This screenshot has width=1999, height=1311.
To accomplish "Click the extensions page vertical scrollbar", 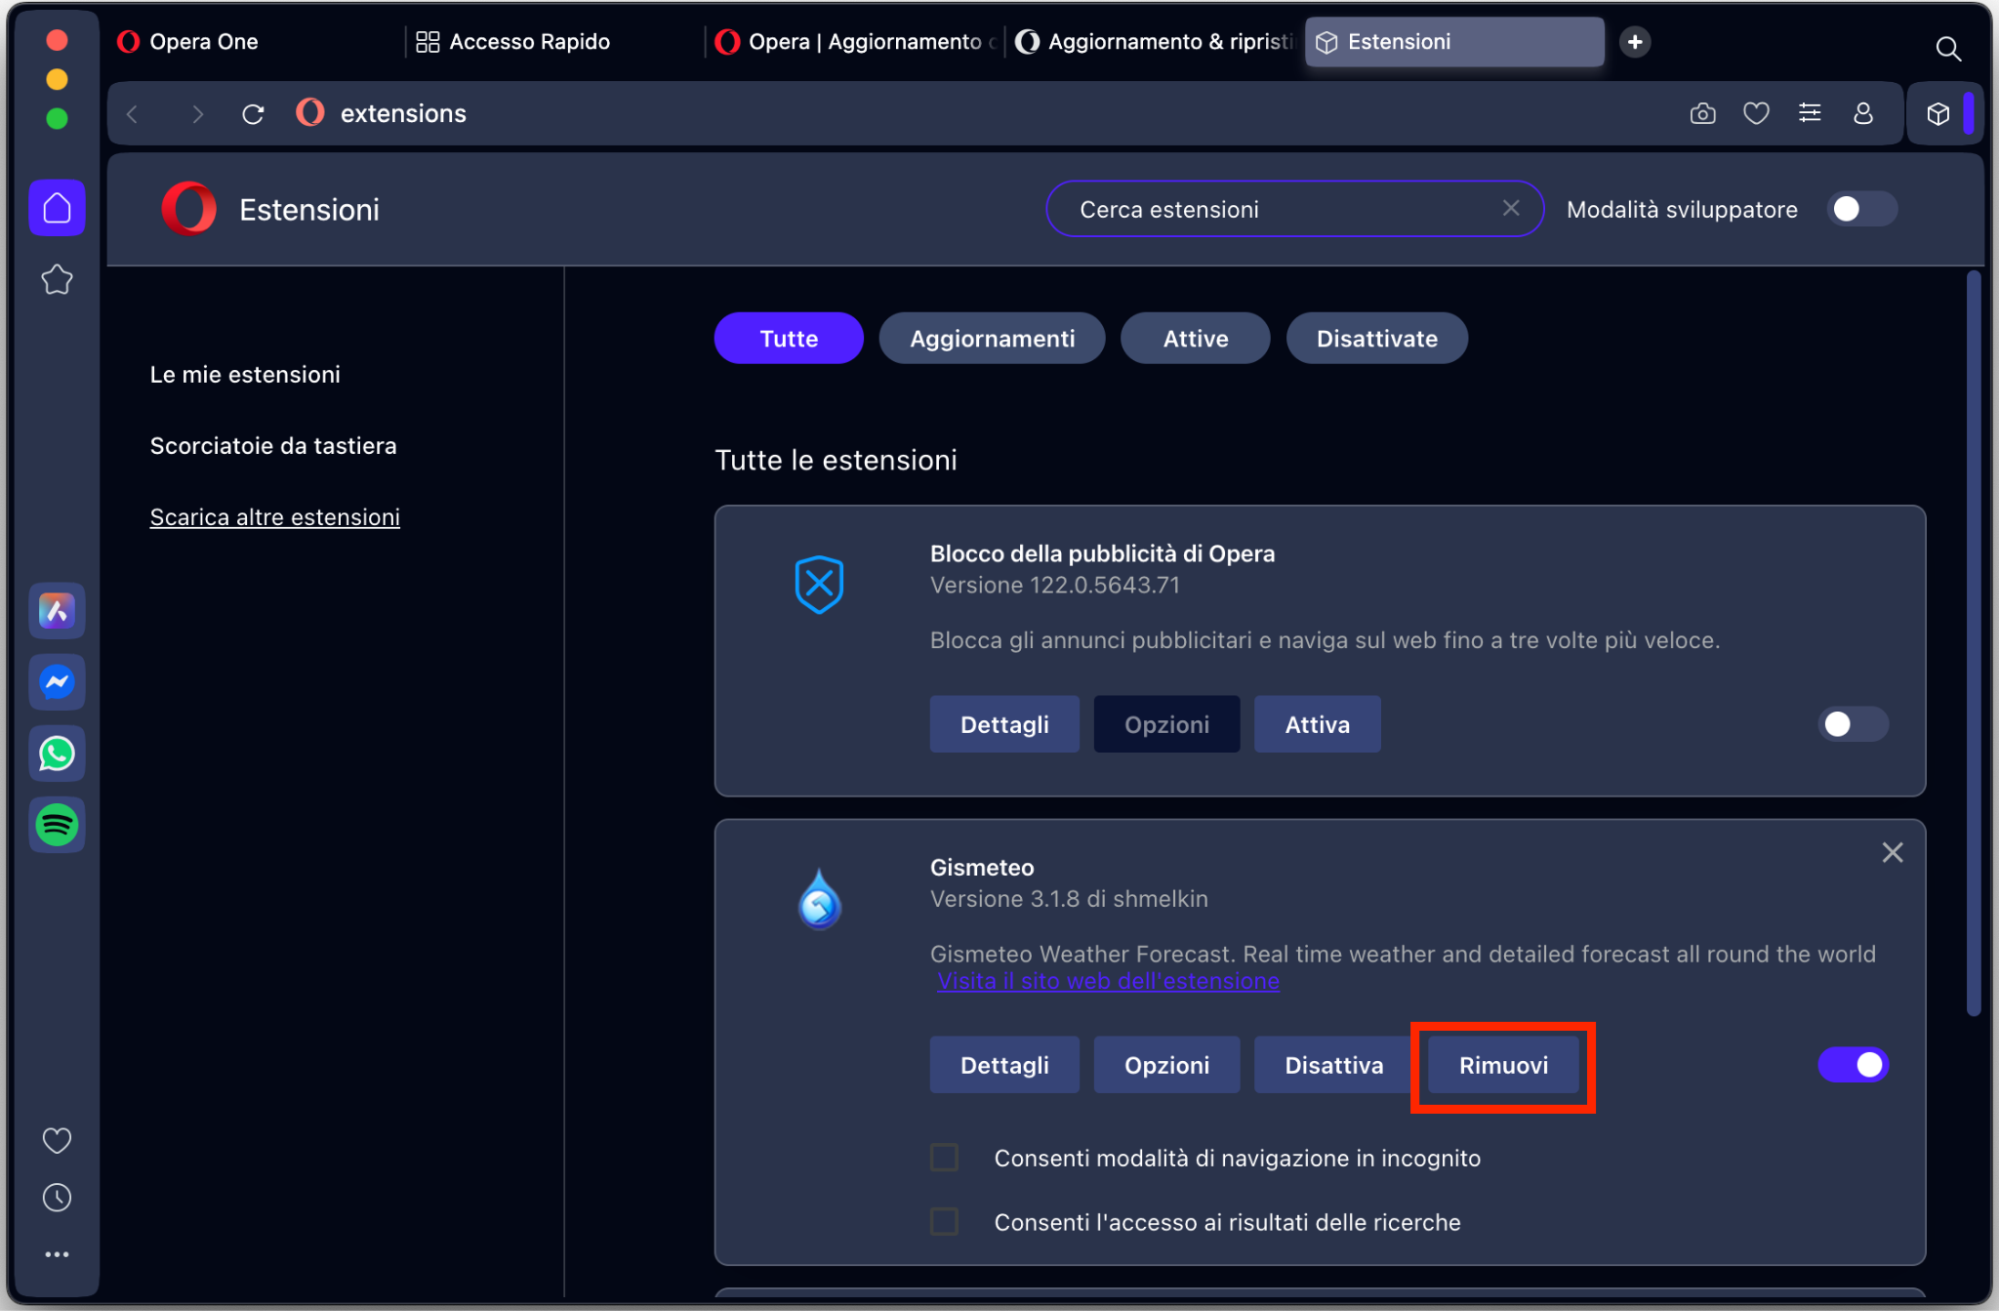I will click(1973, 644).
